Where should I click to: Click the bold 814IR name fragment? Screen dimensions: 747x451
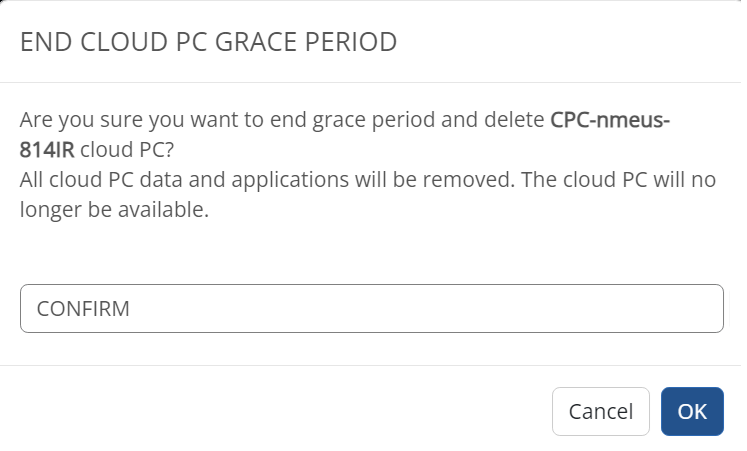click(47, 150)
